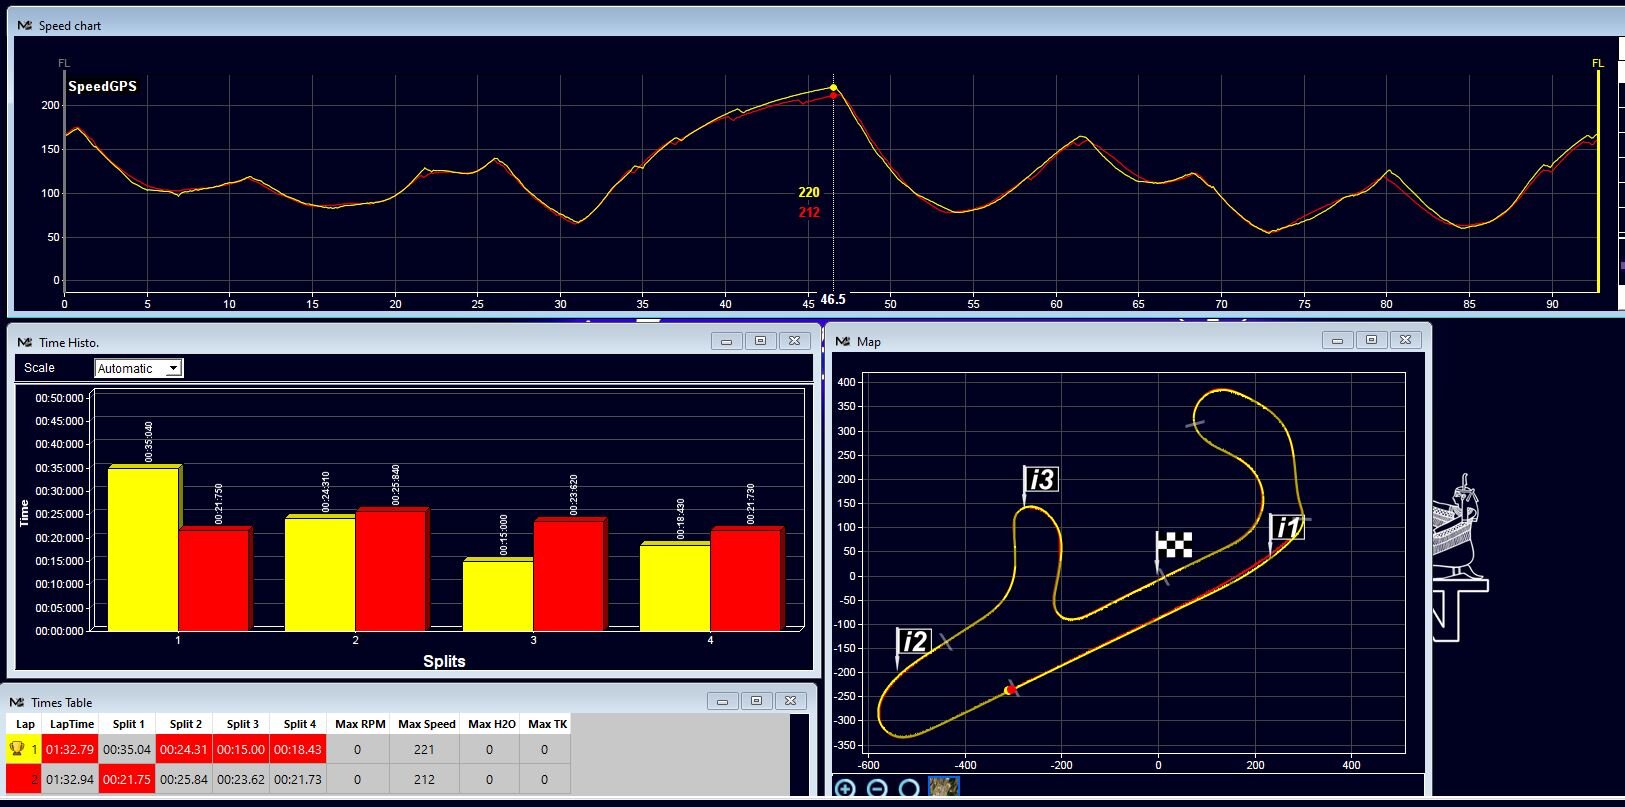Screen dimensions: 1625x807
Task: Zoom in on the track map
Action: (x=845, y=788)
